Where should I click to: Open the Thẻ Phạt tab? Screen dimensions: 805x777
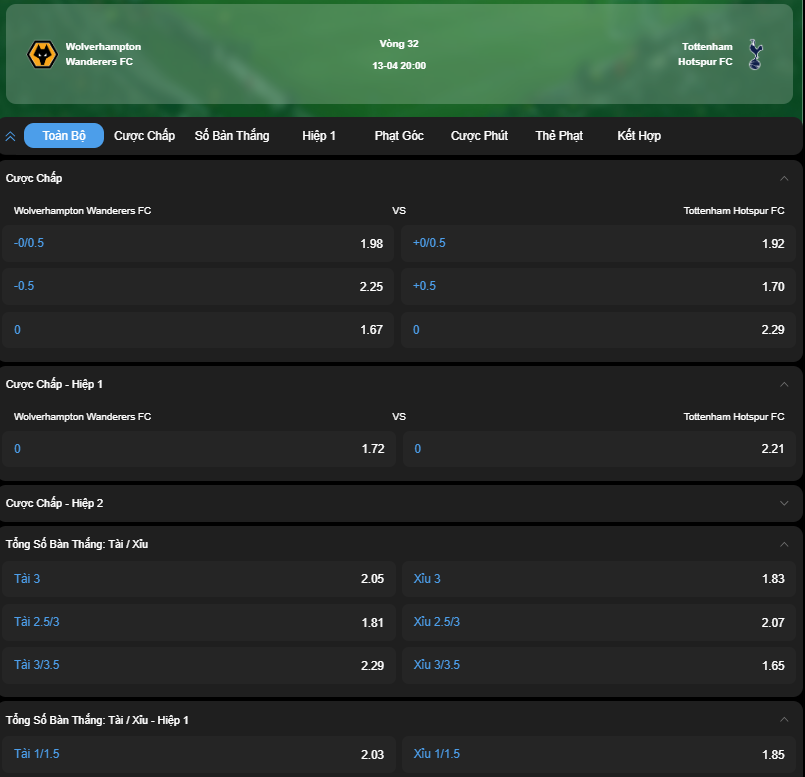pyautogui.click(x=559, y=136)
